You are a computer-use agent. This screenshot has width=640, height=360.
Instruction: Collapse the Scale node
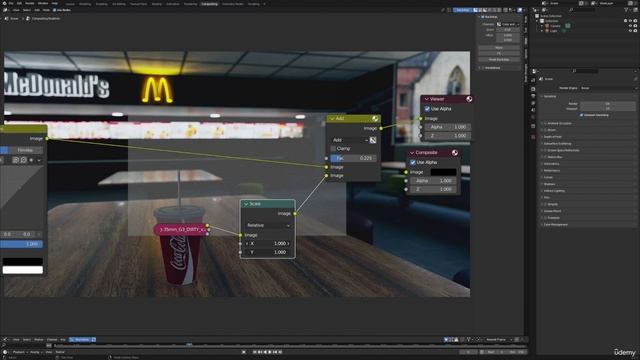(246, 204)
